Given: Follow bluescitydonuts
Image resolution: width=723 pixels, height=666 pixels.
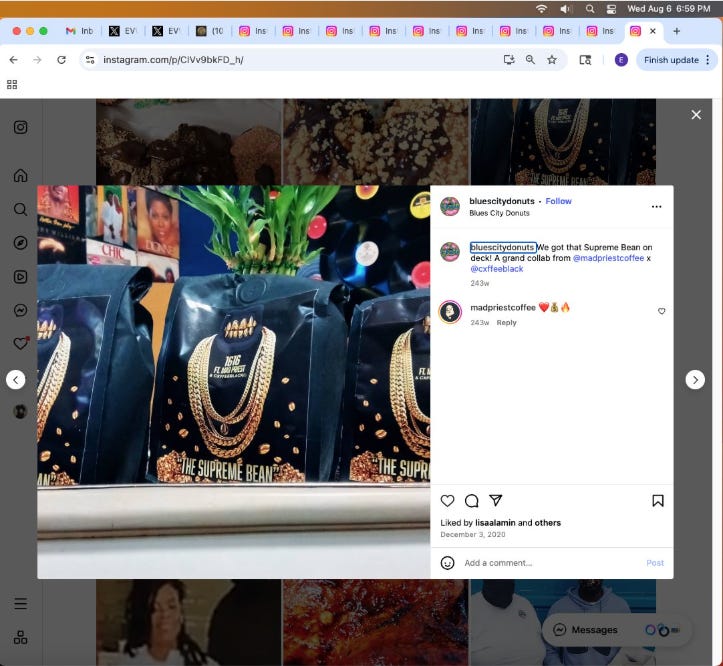Looking at the screenshot, I should click(x=558, y=201).
